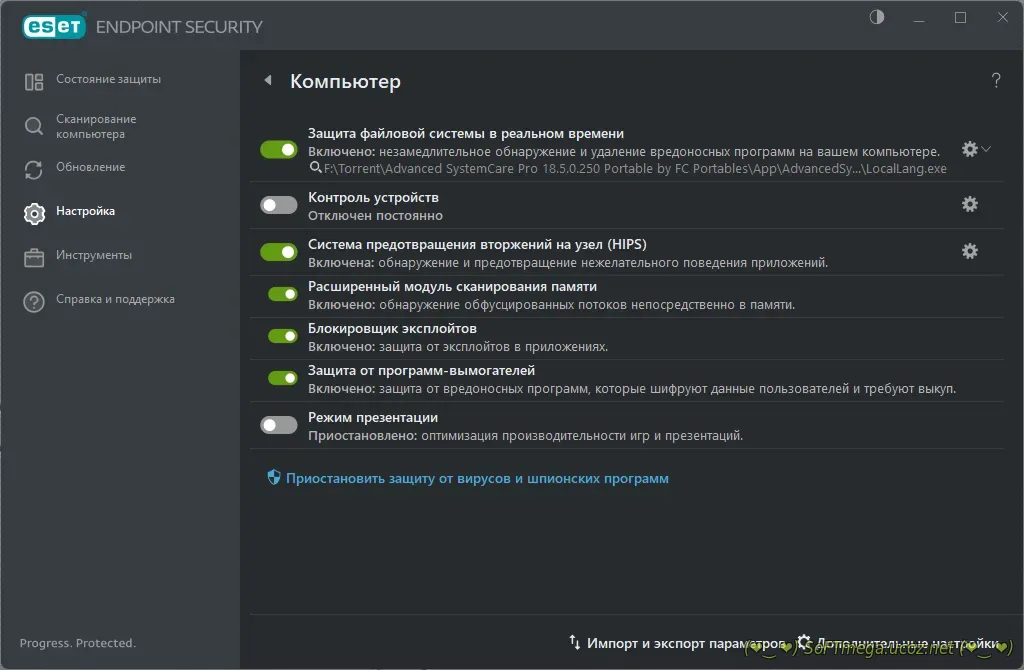Viewport: 1024px width, 670px height.
Task: Click Приостановить защиту от вирусов link
Action: (x=477, y=479)
